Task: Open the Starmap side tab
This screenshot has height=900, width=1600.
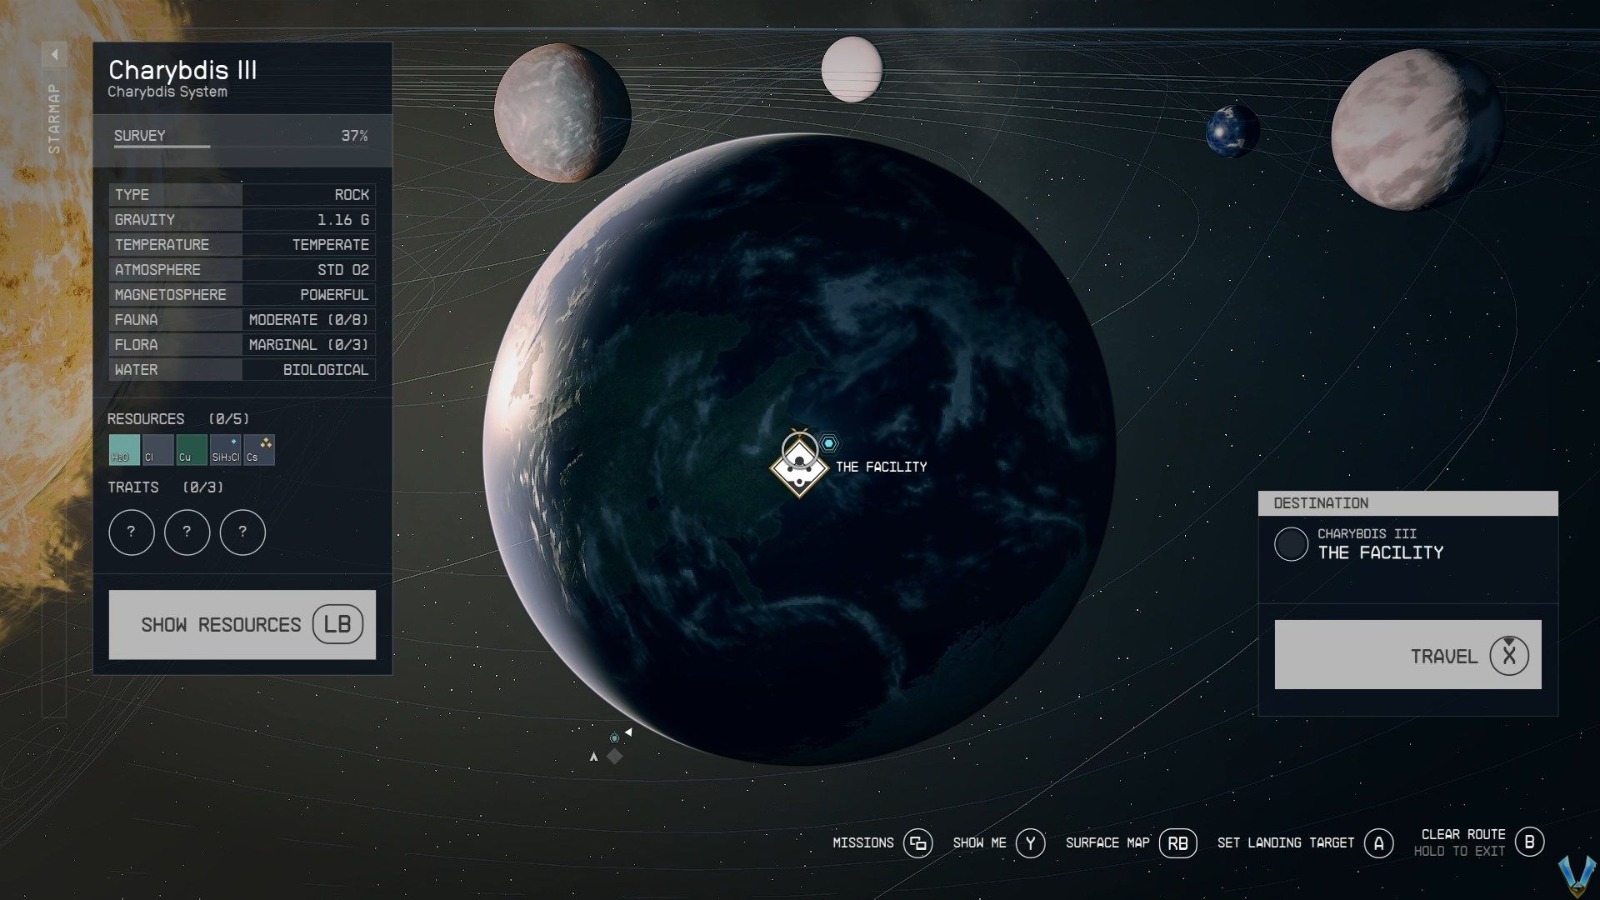Action: tap(54, 118)
